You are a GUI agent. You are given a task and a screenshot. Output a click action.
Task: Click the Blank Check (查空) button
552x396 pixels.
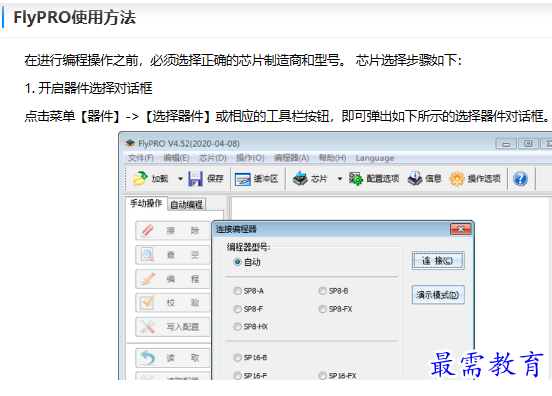click(172, 255)
